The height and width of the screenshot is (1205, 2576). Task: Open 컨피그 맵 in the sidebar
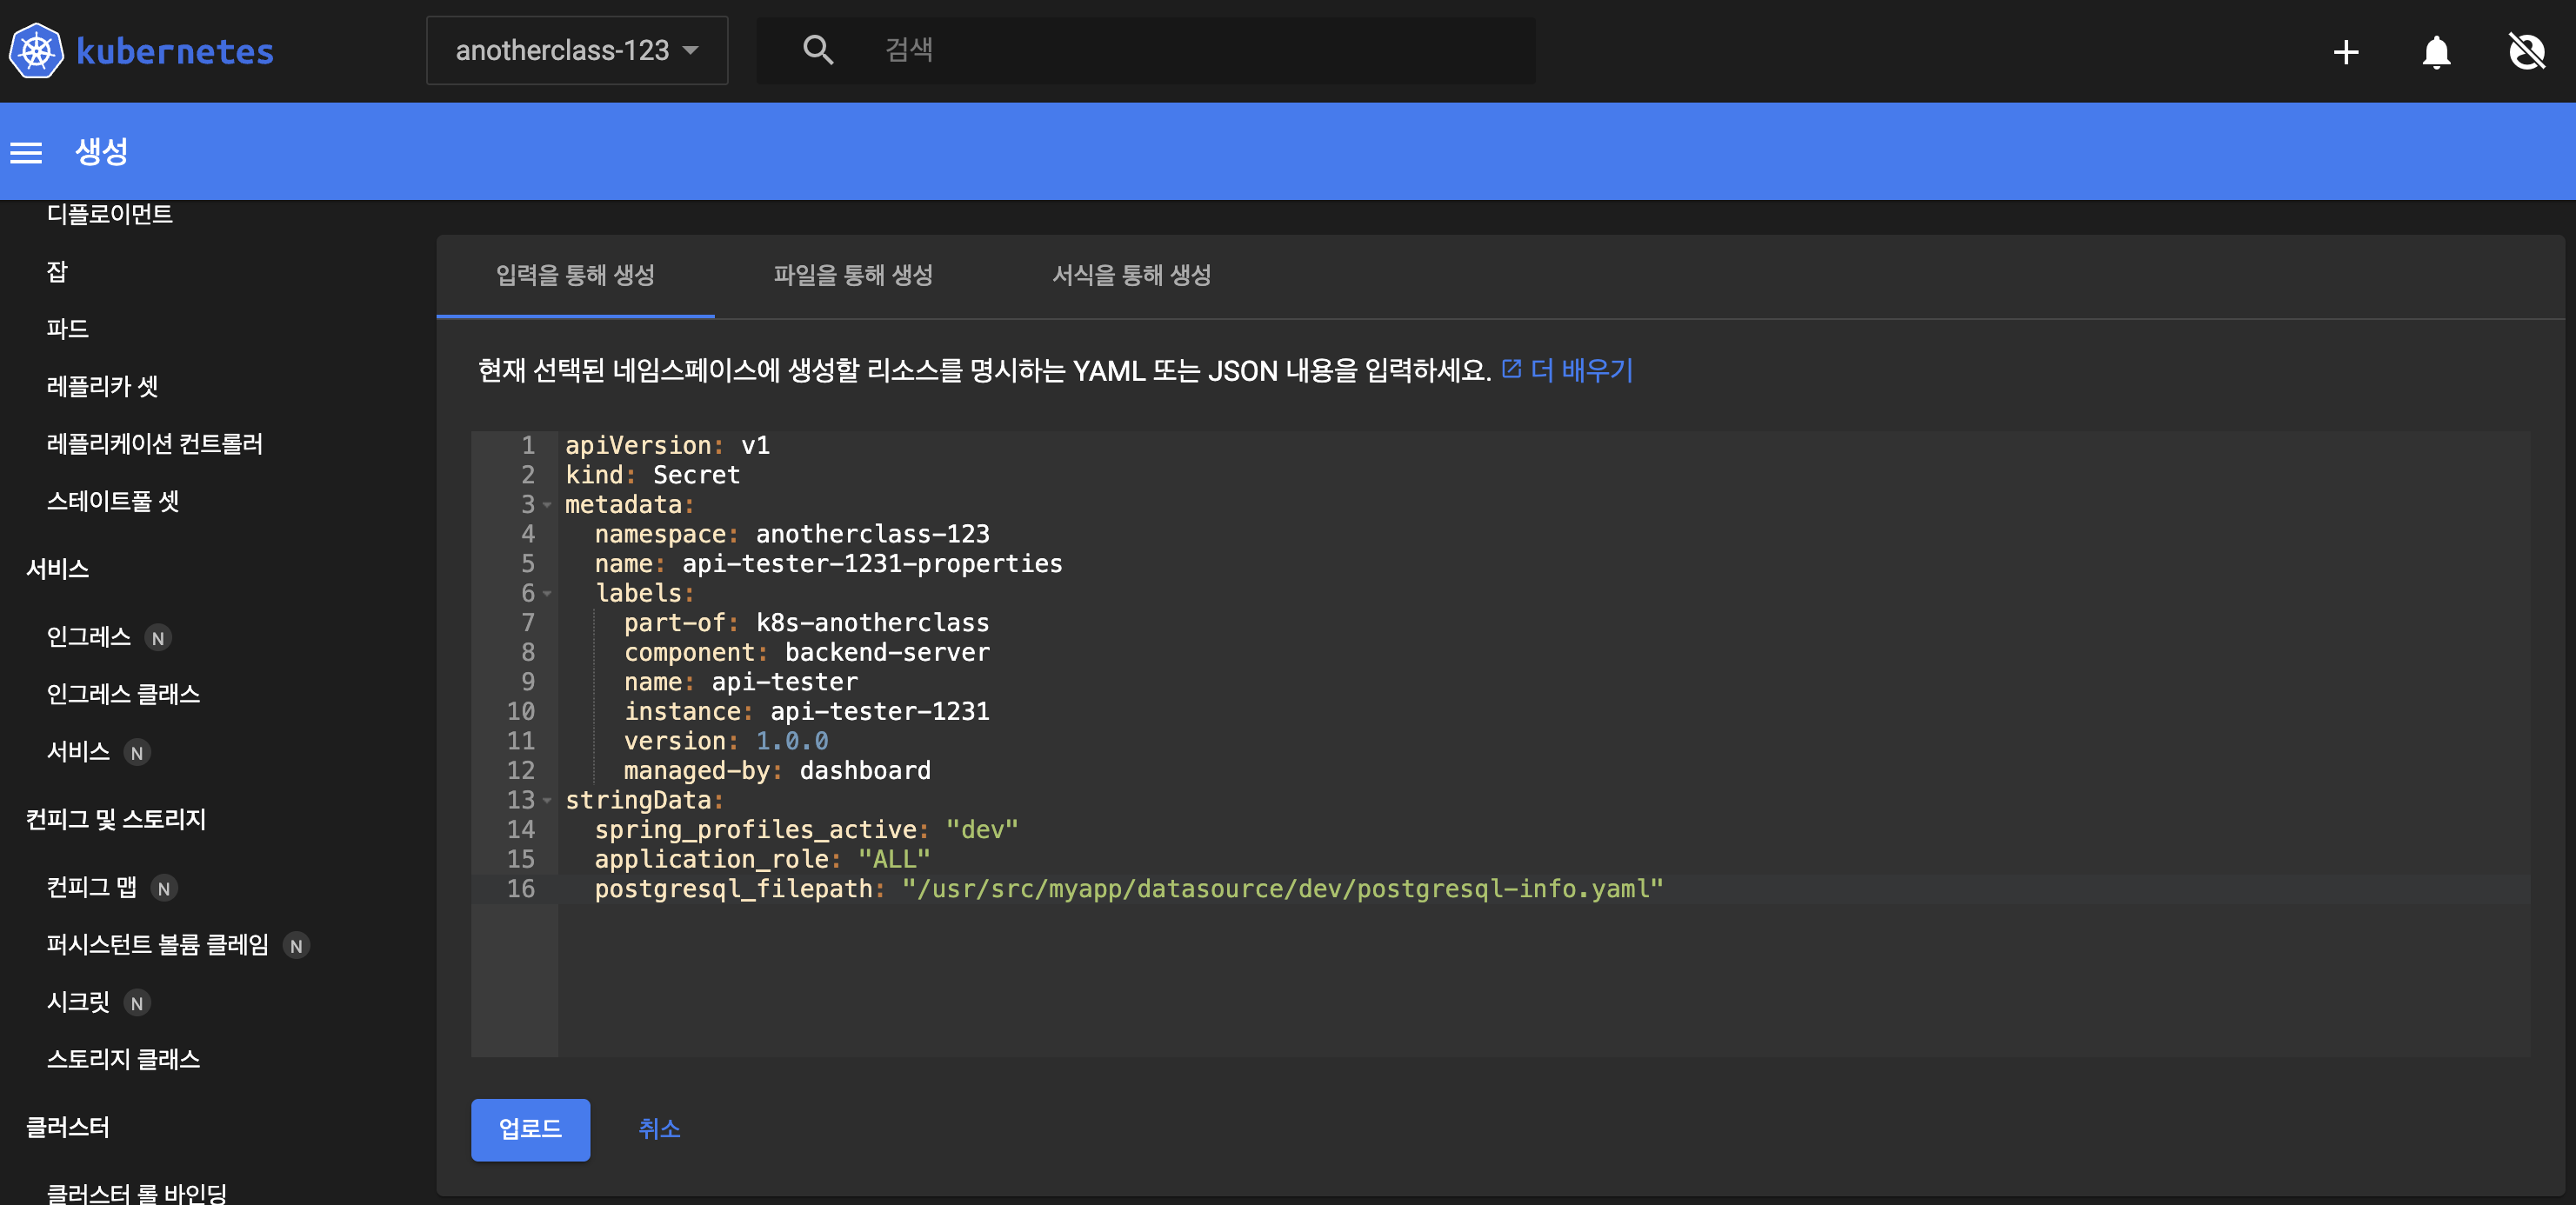92,887
